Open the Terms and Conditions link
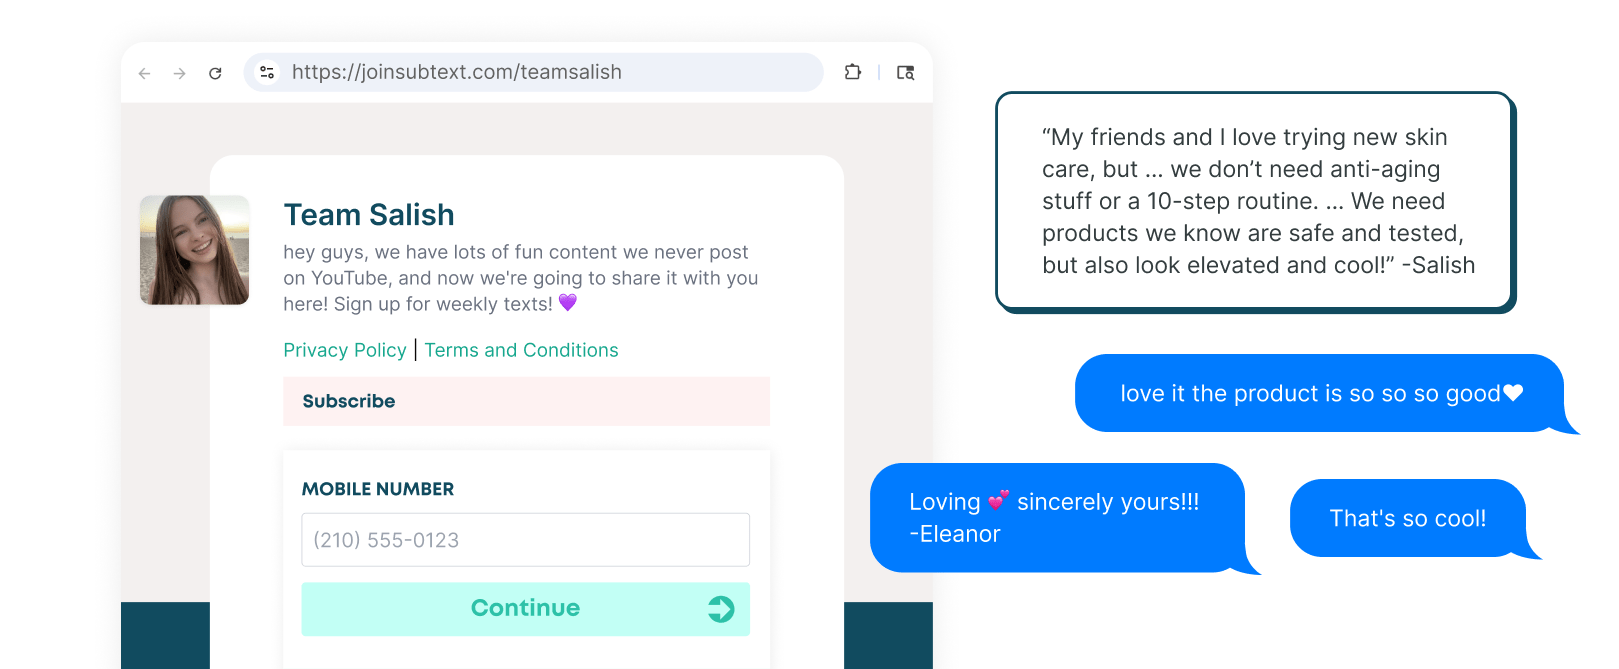The image size is (1619, 669). point(521,350)
